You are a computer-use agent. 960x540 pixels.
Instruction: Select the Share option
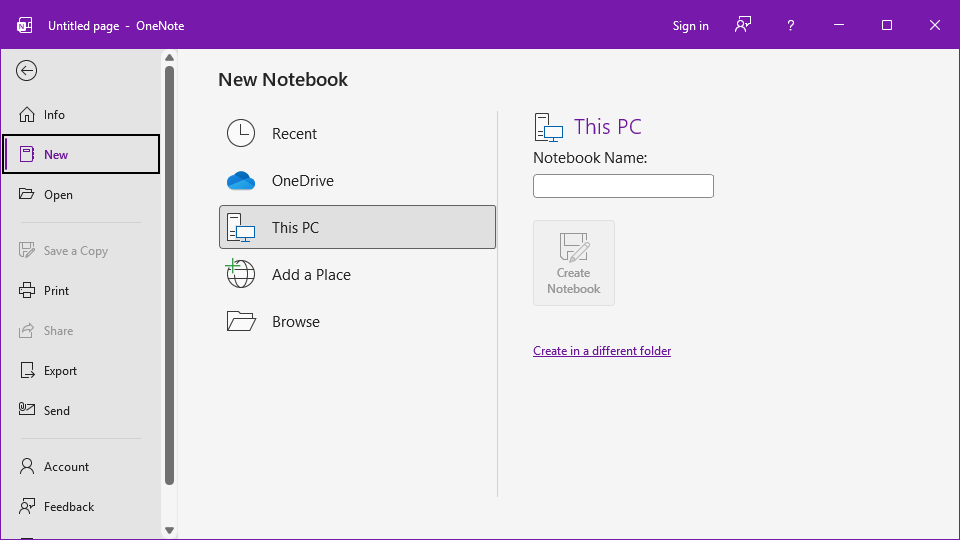point(81,331)
